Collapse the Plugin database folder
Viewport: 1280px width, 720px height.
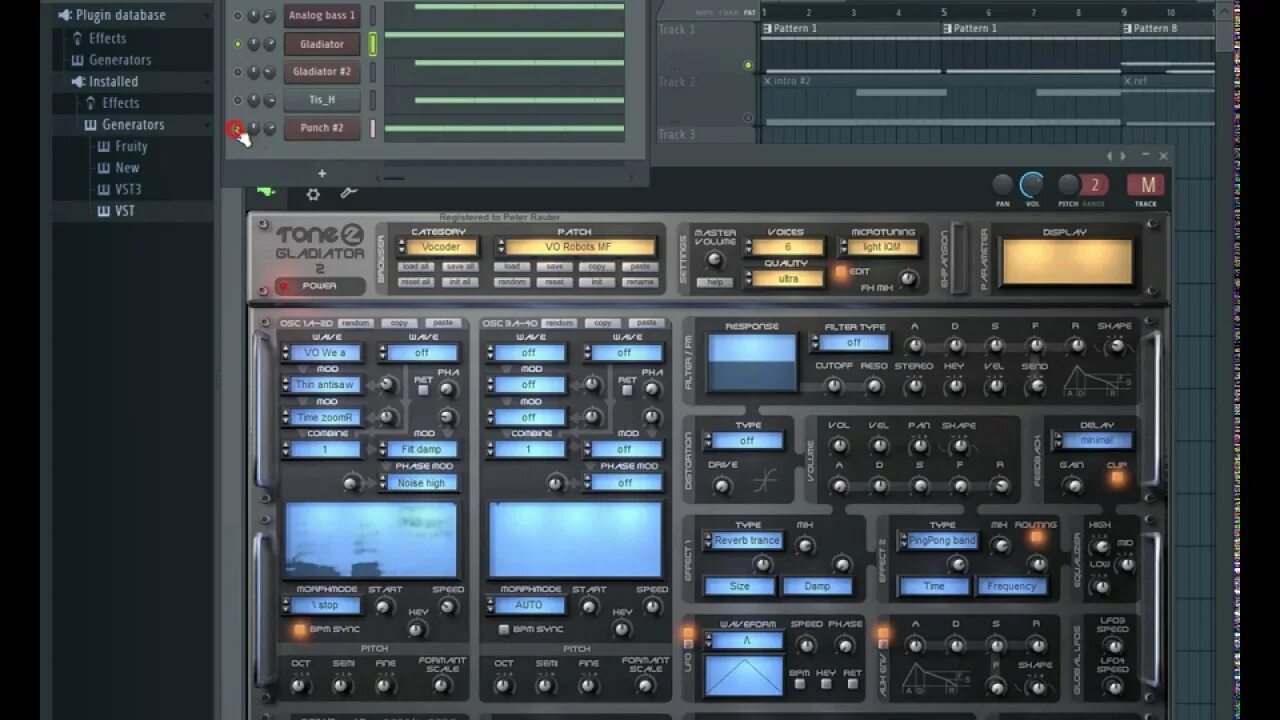[x=120, y=15]
